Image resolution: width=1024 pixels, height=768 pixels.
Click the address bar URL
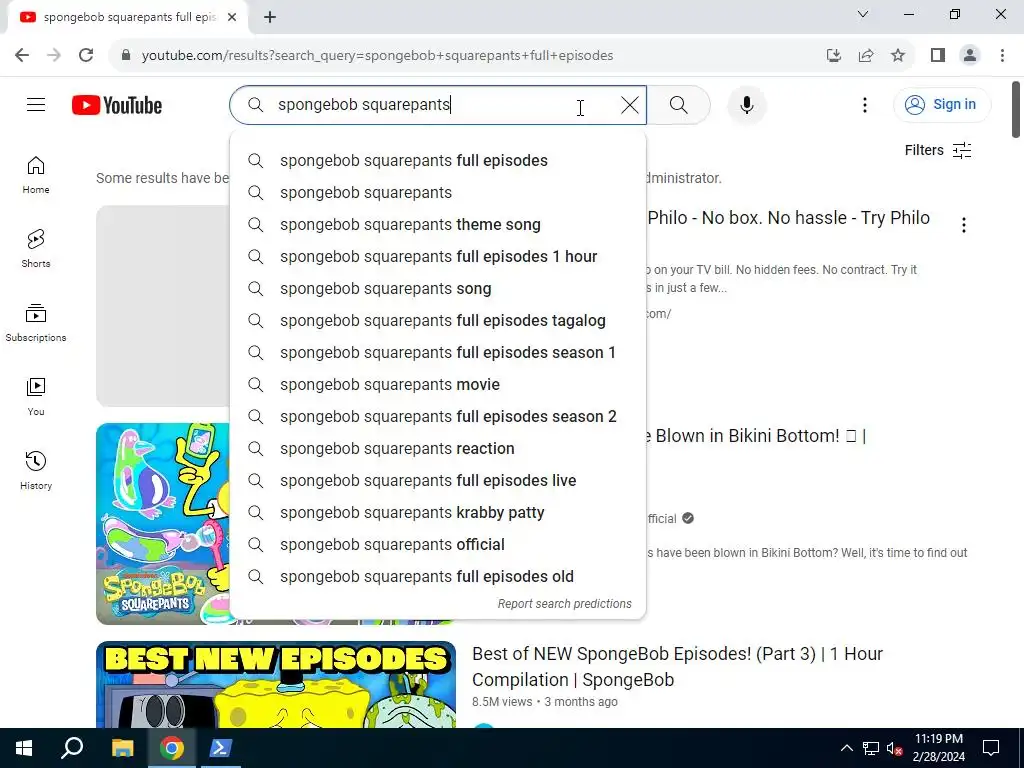(x=377, y=56)
